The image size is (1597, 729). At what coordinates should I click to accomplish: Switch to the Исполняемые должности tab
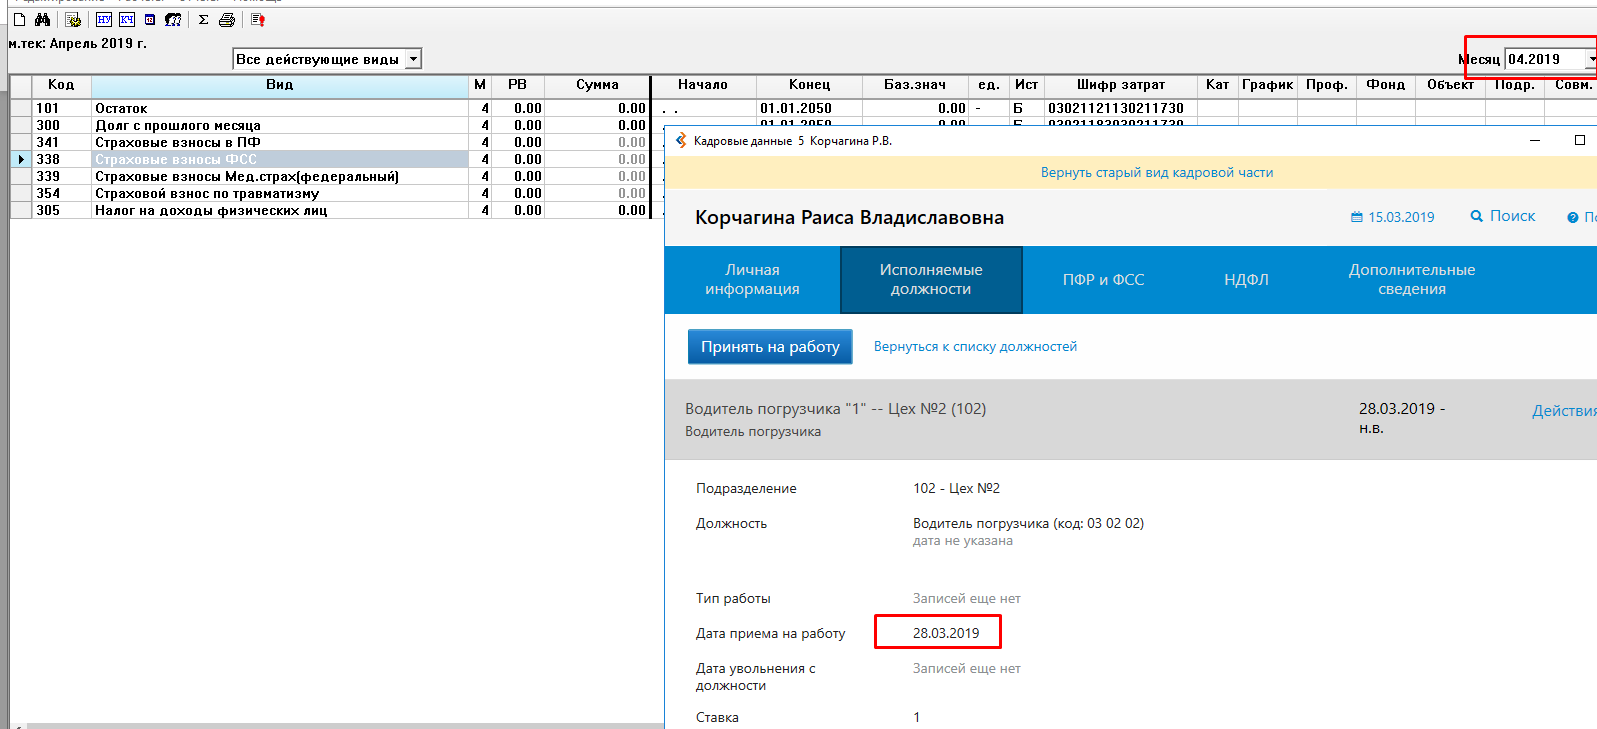[x=931, y=279]
